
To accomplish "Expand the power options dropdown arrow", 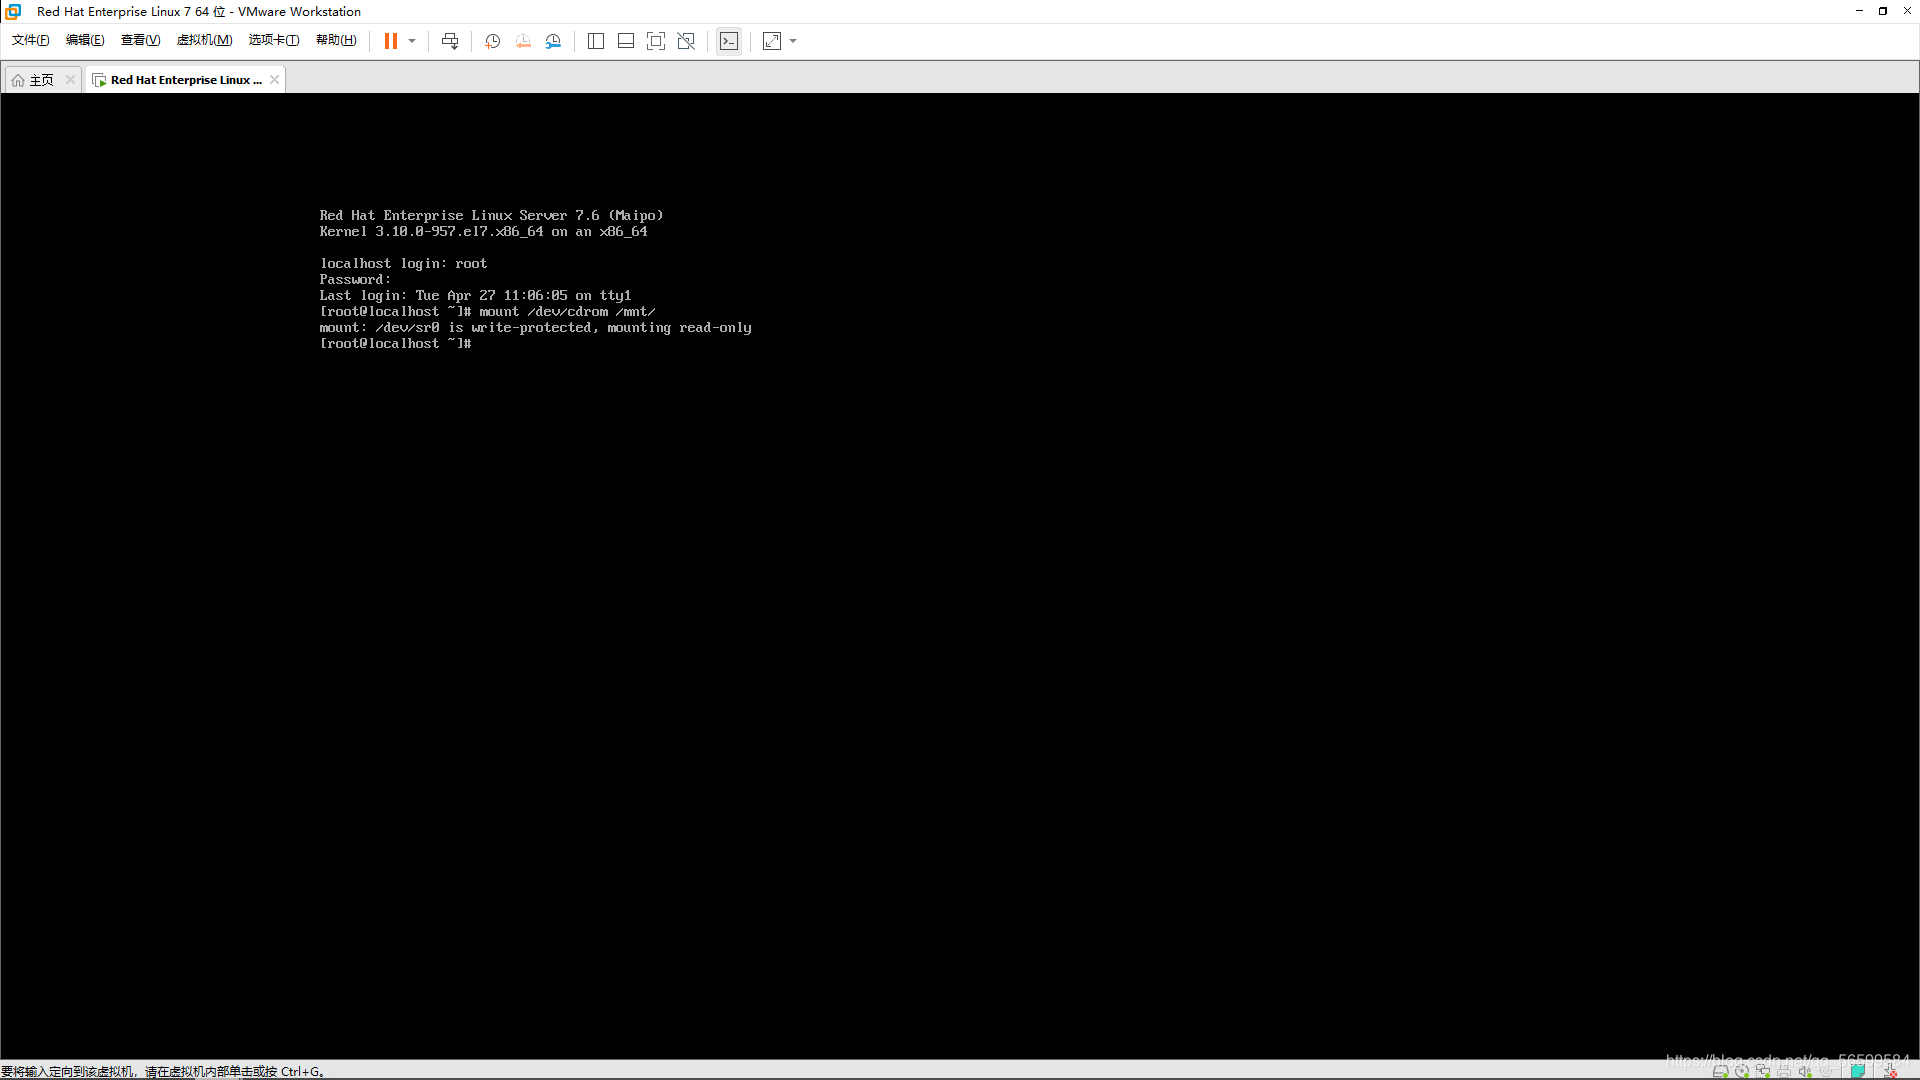I will point(412,41).
